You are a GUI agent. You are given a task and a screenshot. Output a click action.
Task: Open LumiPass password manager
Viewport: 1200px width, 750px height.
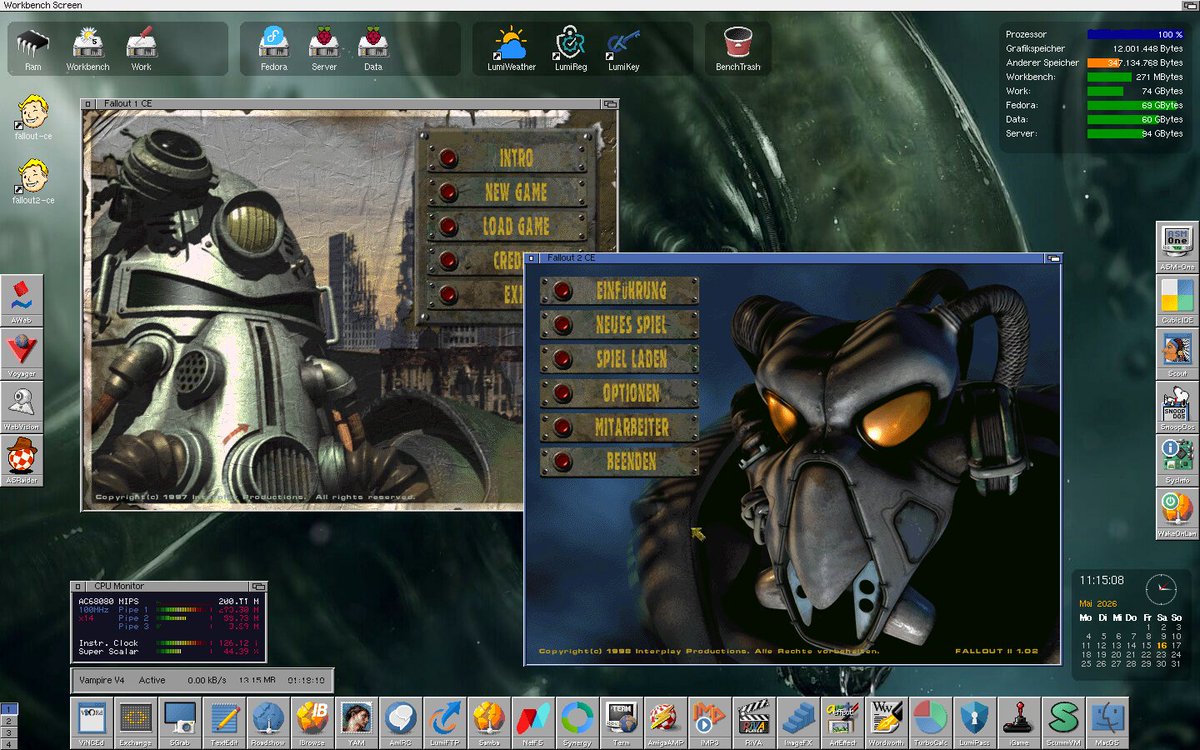coord(974,723)
